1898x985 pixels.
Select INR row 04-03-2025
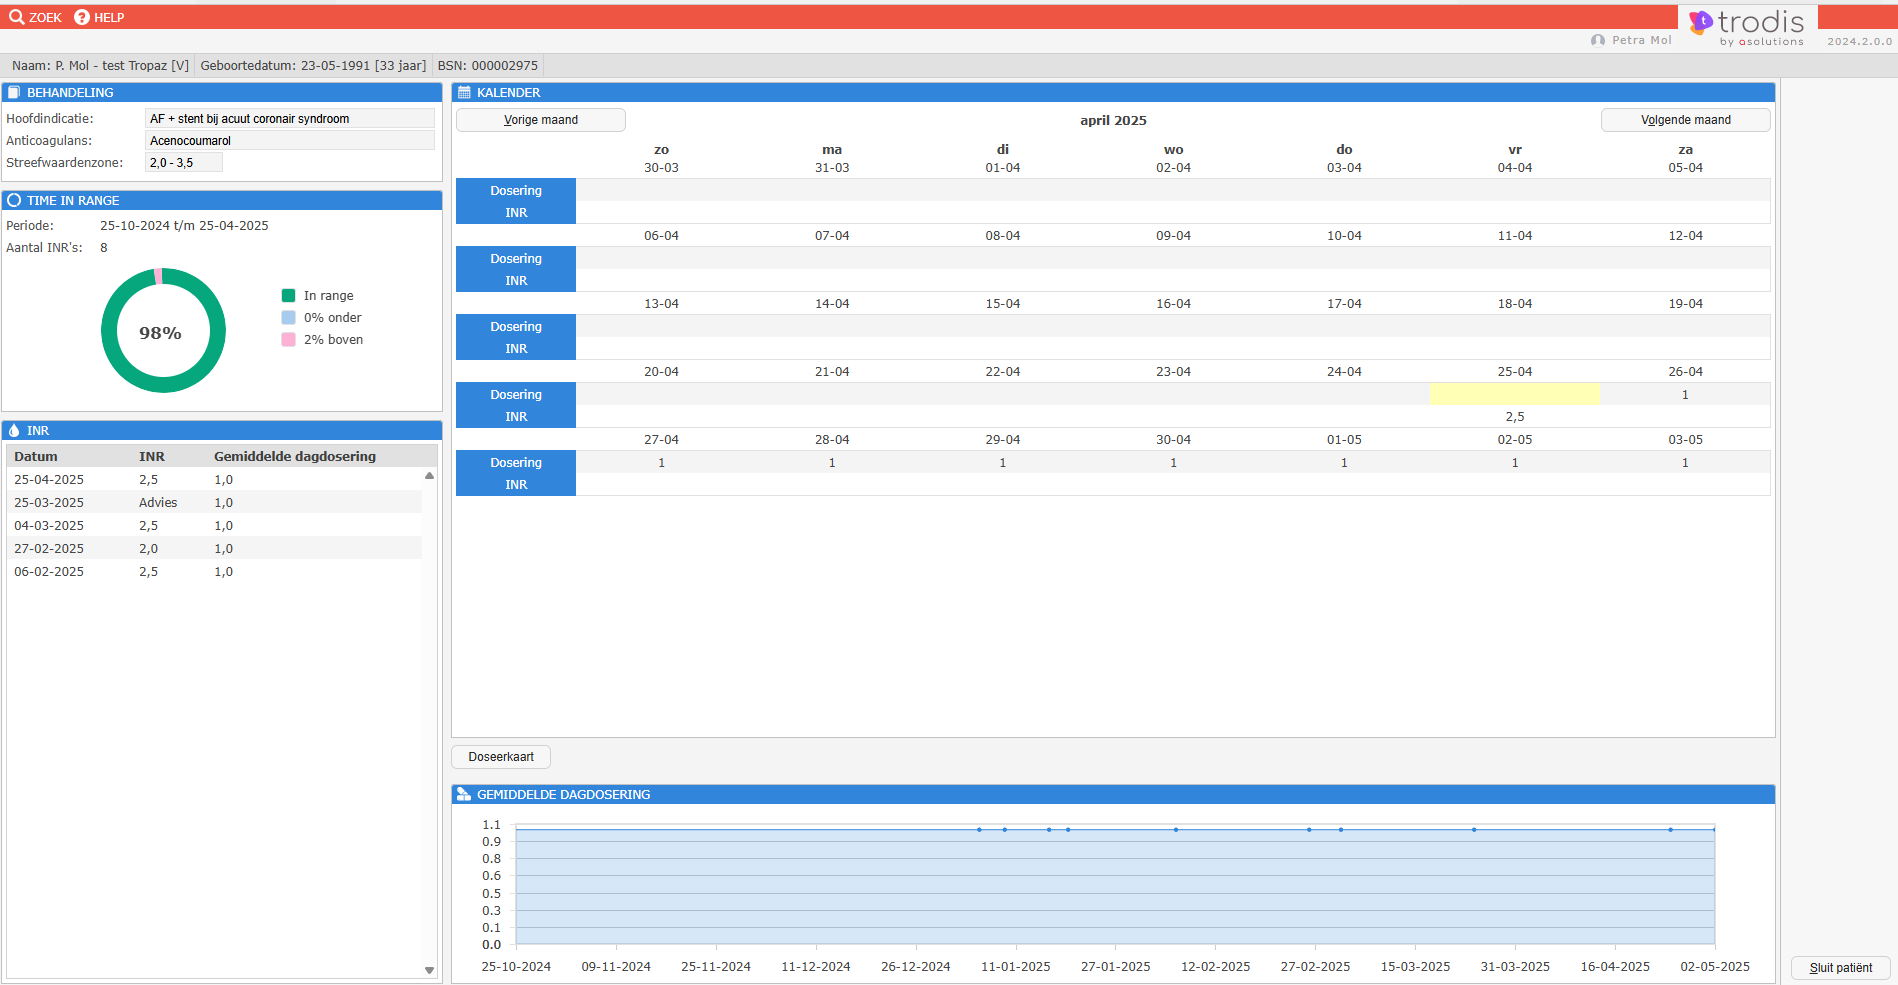(215, 525)
